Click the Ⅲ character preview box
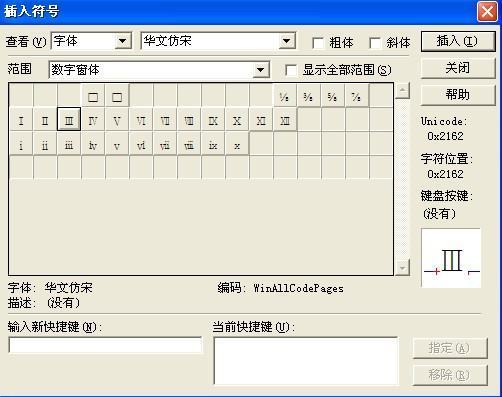Viewport: 502px width, 397px height. (451, 258)
